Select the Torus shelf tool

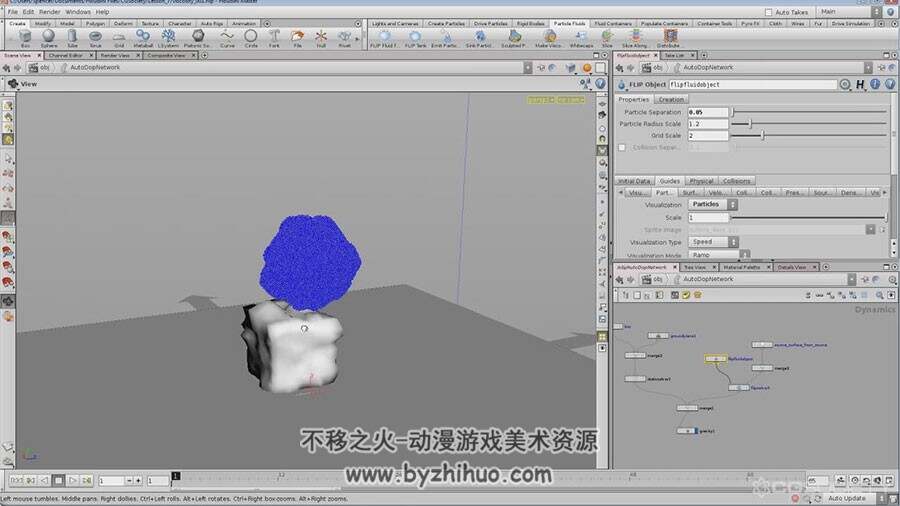pyautogui.click(x=95, y=38)
